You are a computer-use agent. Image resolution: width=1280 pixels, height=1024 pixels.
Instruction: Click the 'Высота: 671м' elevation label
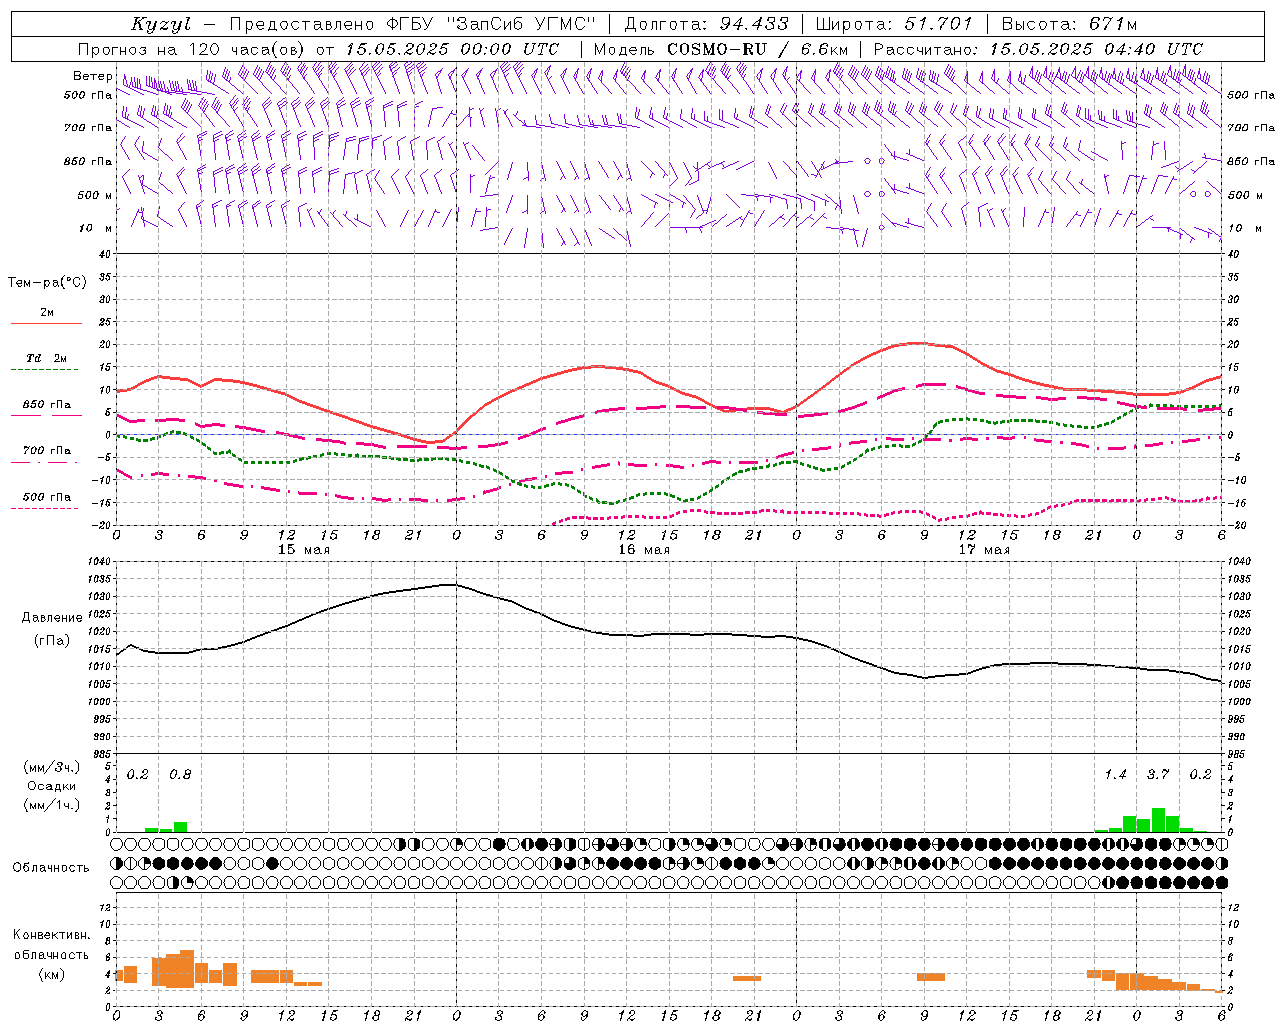tap(1069, 24)
